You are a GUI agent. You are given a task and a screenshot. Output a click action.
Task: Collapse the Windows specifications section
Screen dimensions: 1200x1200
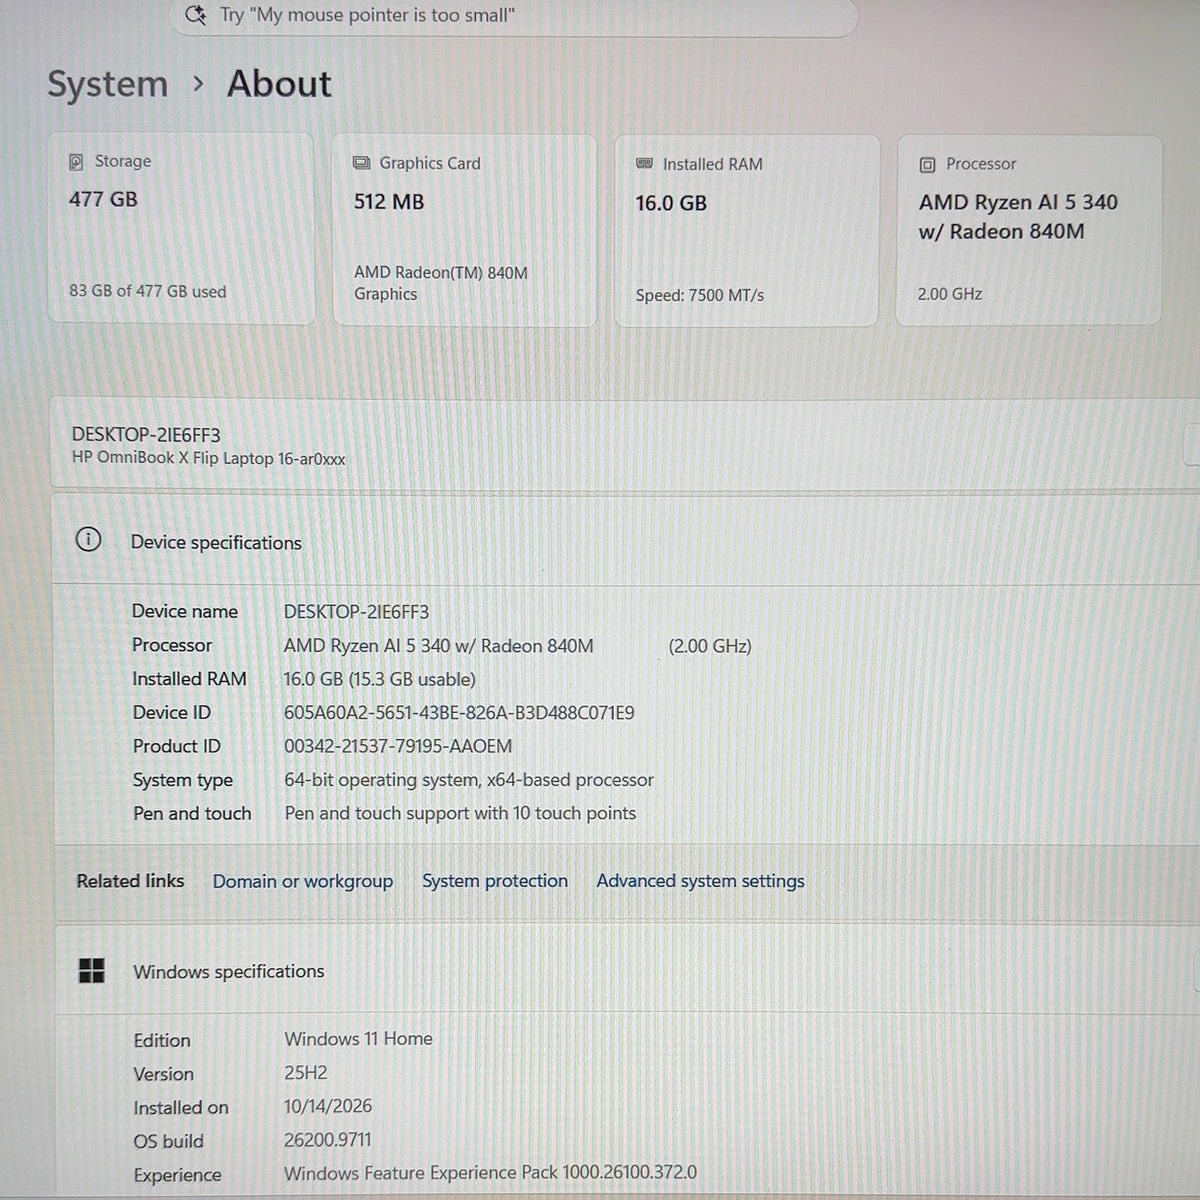(x=625, y=970)
